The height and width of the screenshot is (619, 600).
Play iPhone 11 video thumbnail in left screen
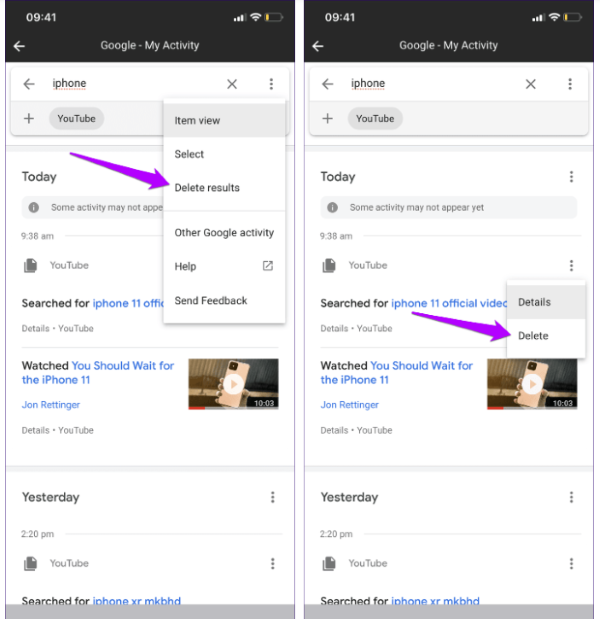233,384
